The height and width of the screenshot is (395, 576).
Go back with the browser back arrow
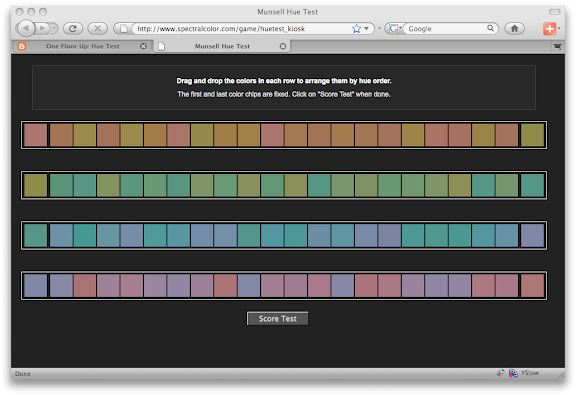(26, 28)
